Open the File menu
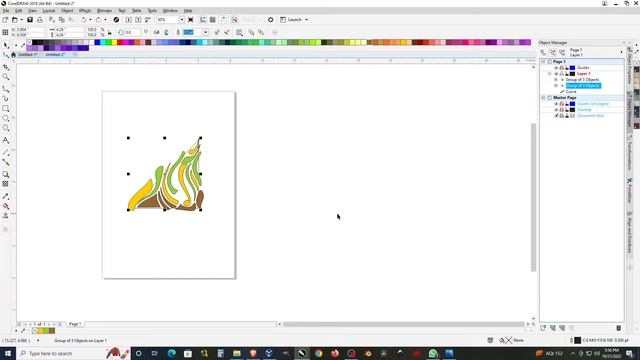The image size is (640, 360). pos(6,11)
